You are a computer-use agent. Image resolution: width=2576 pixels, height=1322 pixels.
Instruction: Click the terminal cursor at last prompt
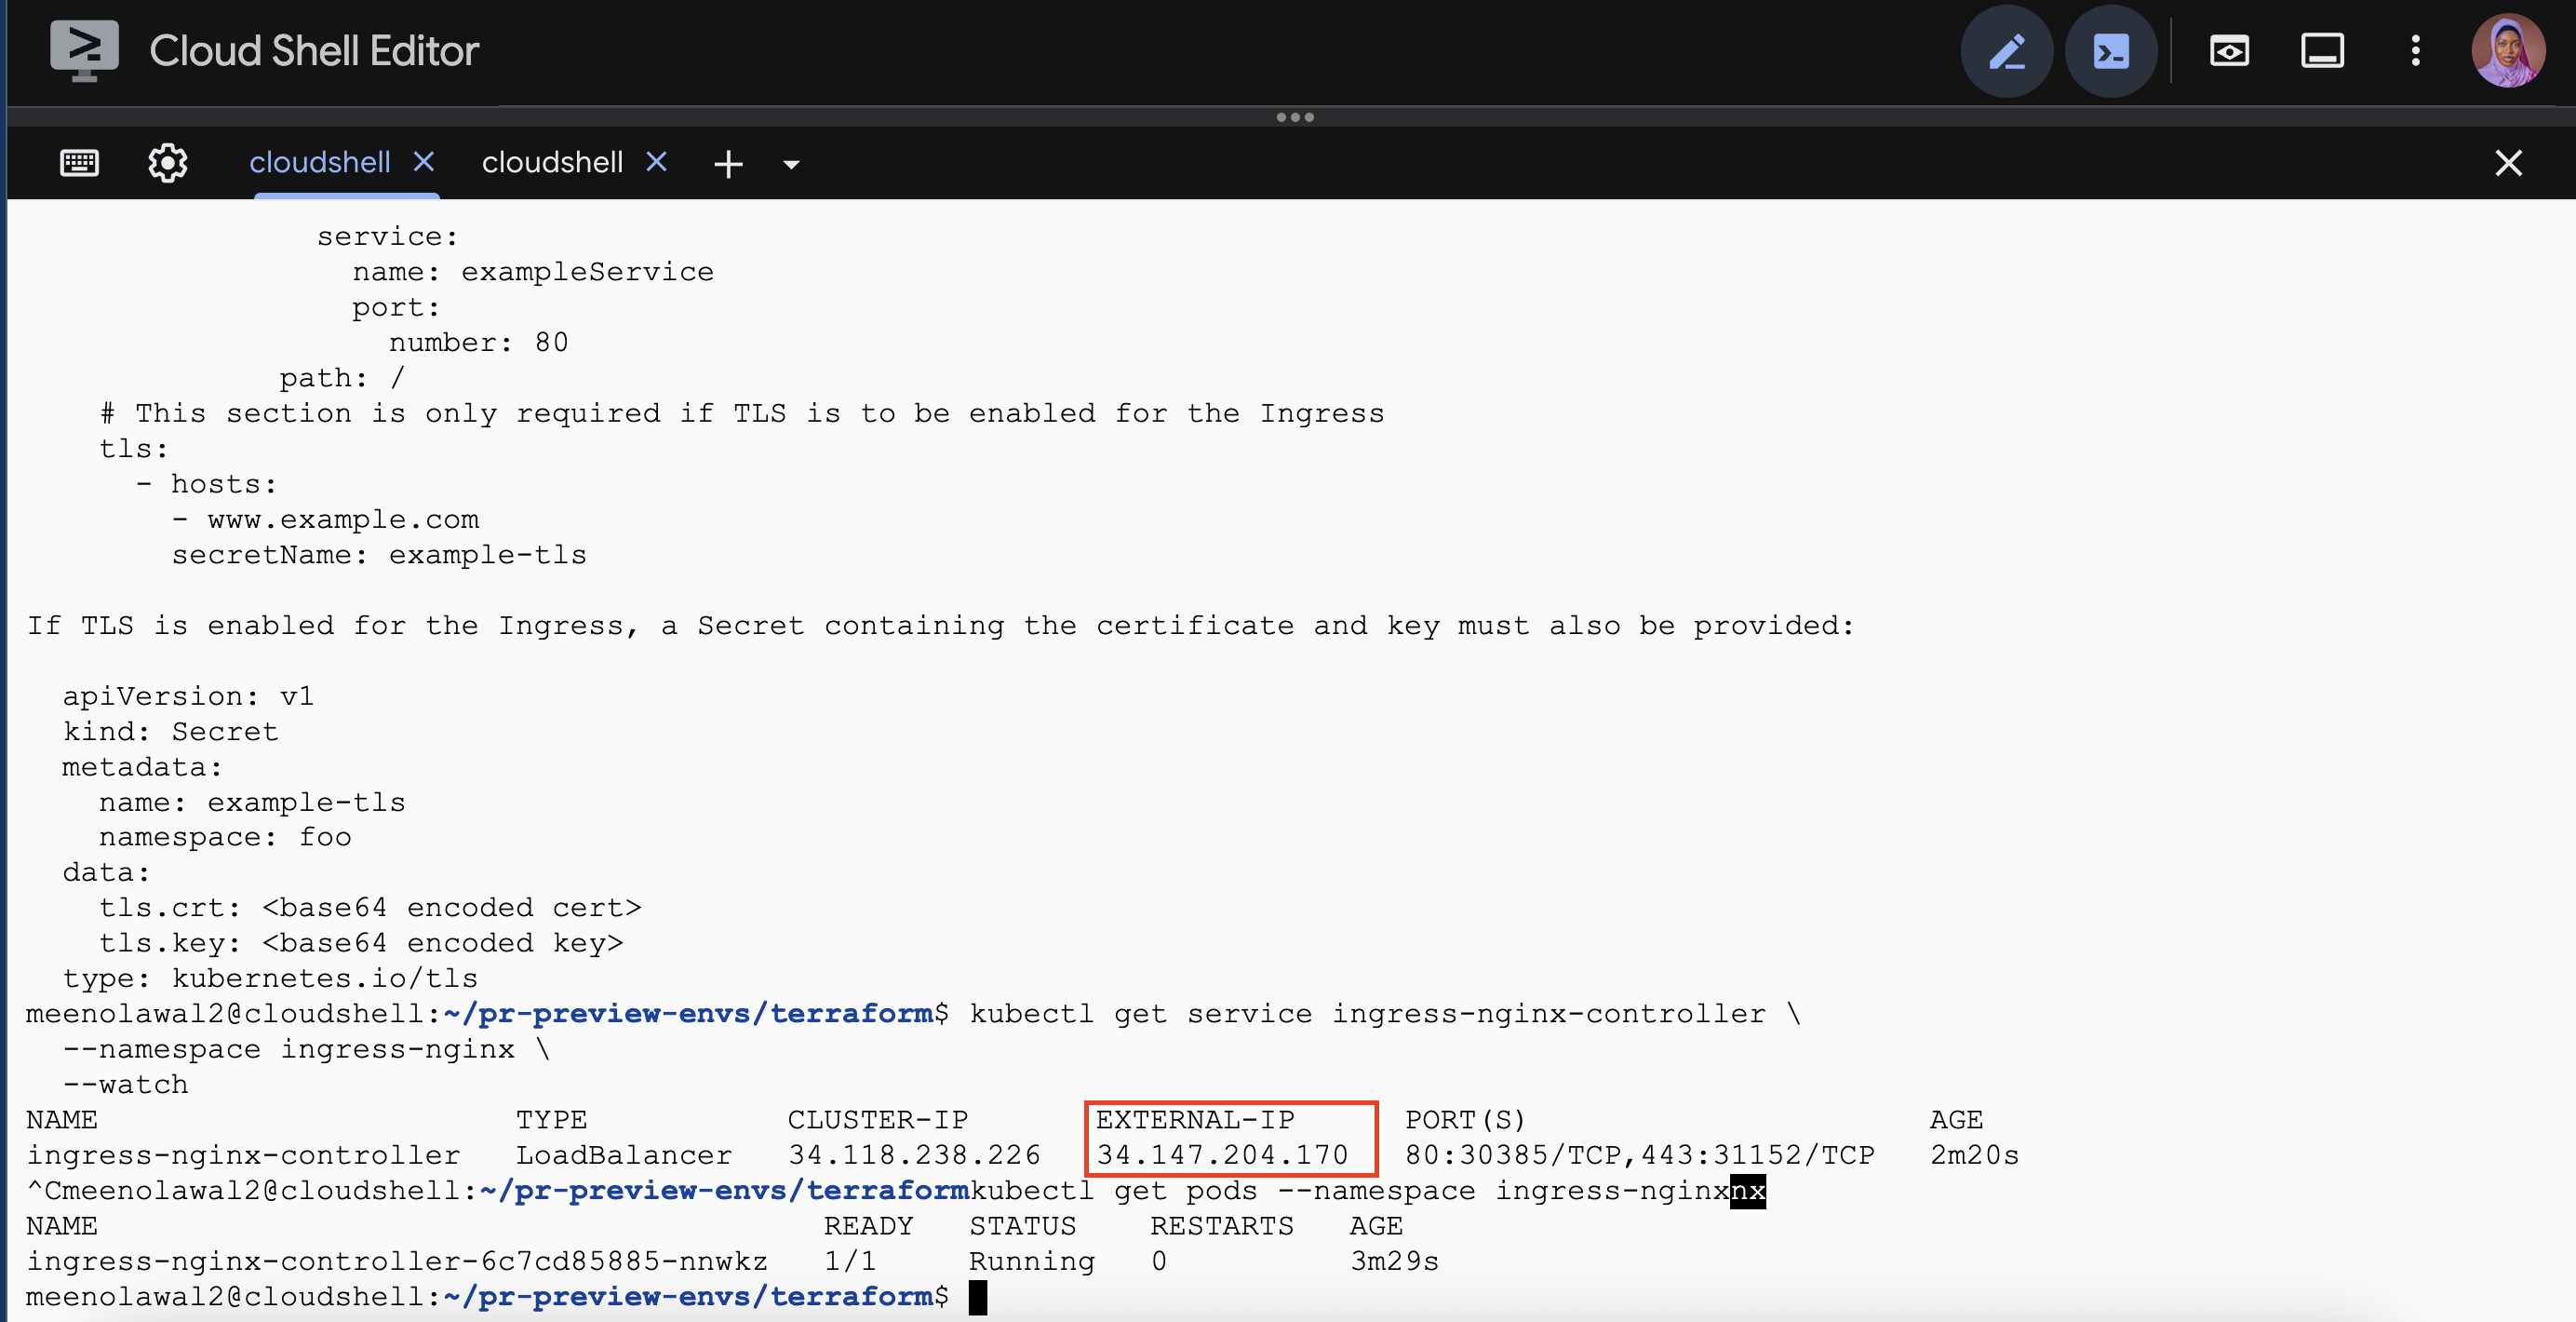click(x=978, y=1297)
